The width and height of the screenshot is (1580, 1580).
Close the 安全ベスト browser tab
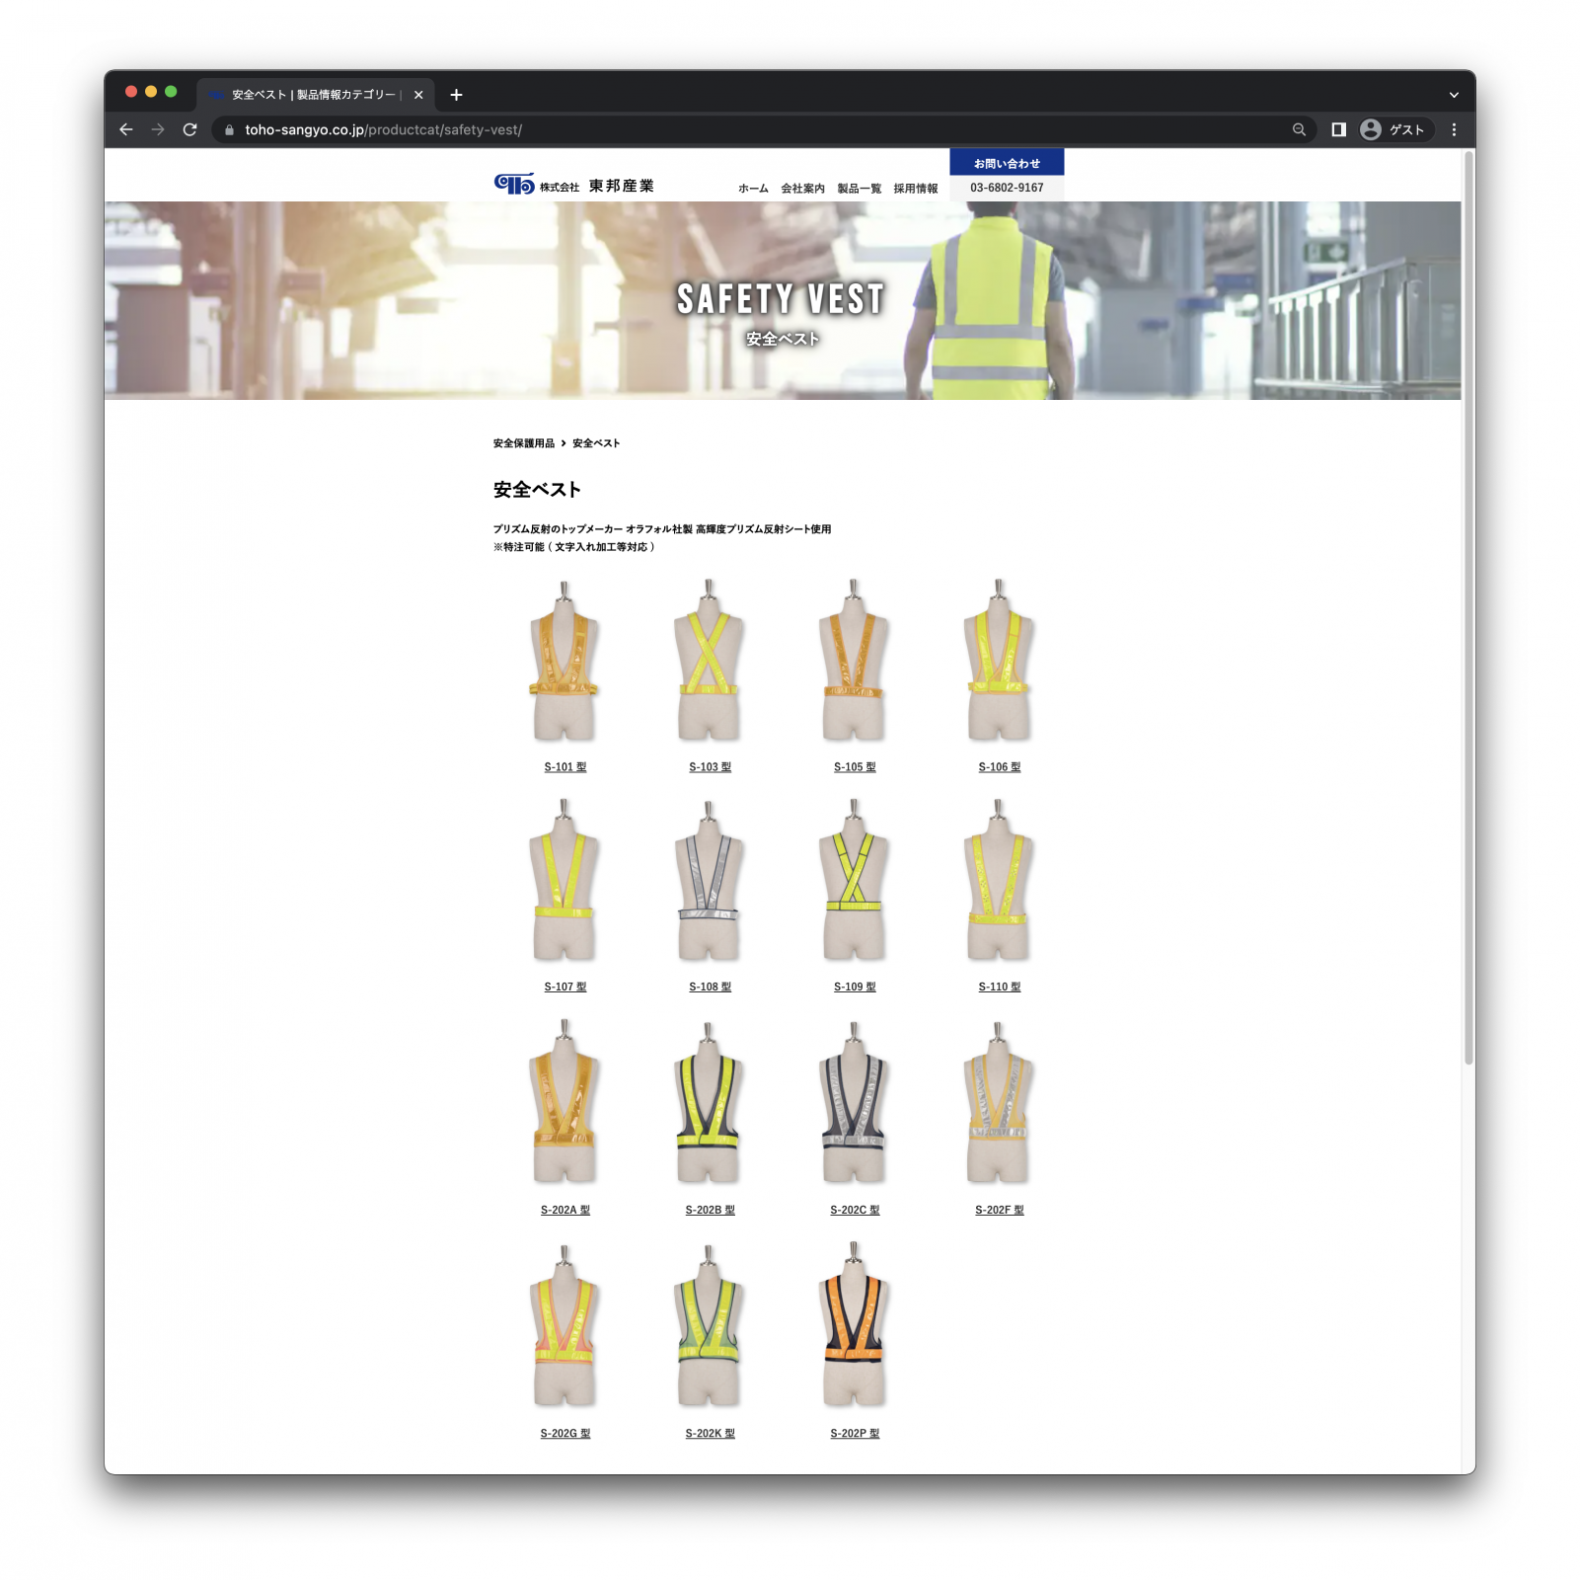418,95
